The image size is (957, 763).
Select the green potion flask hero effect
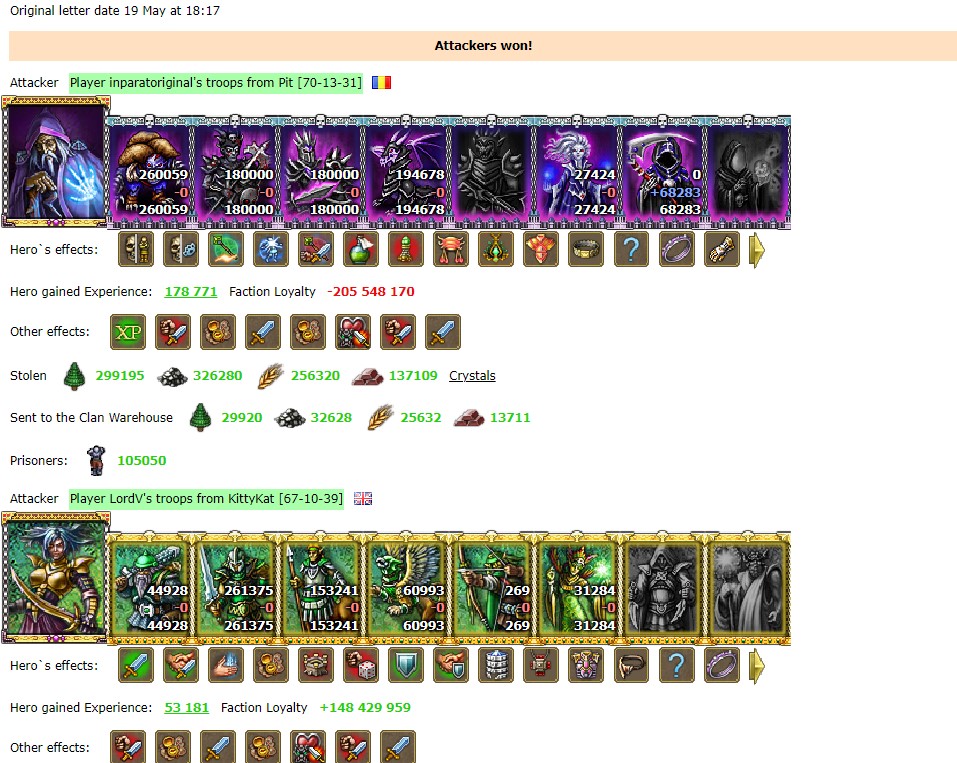click(x=361, y=249)
